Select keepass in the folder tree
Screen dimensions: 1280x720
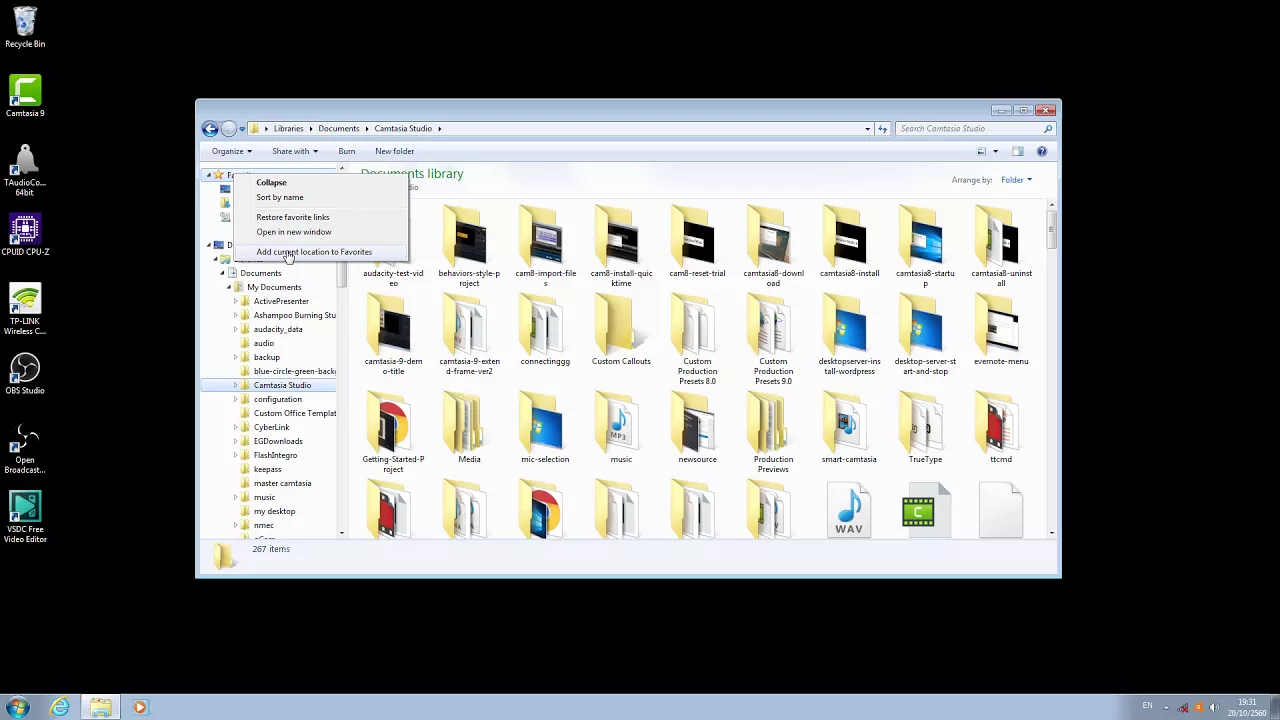pyautogui.click(x=267, y=469)
